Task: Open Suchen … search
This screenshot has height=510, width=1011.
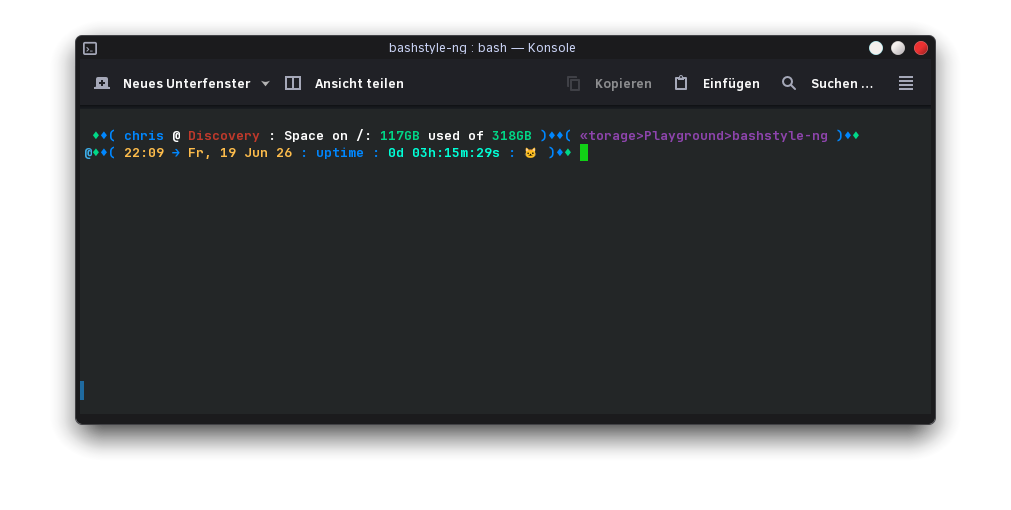Action: 842,84
